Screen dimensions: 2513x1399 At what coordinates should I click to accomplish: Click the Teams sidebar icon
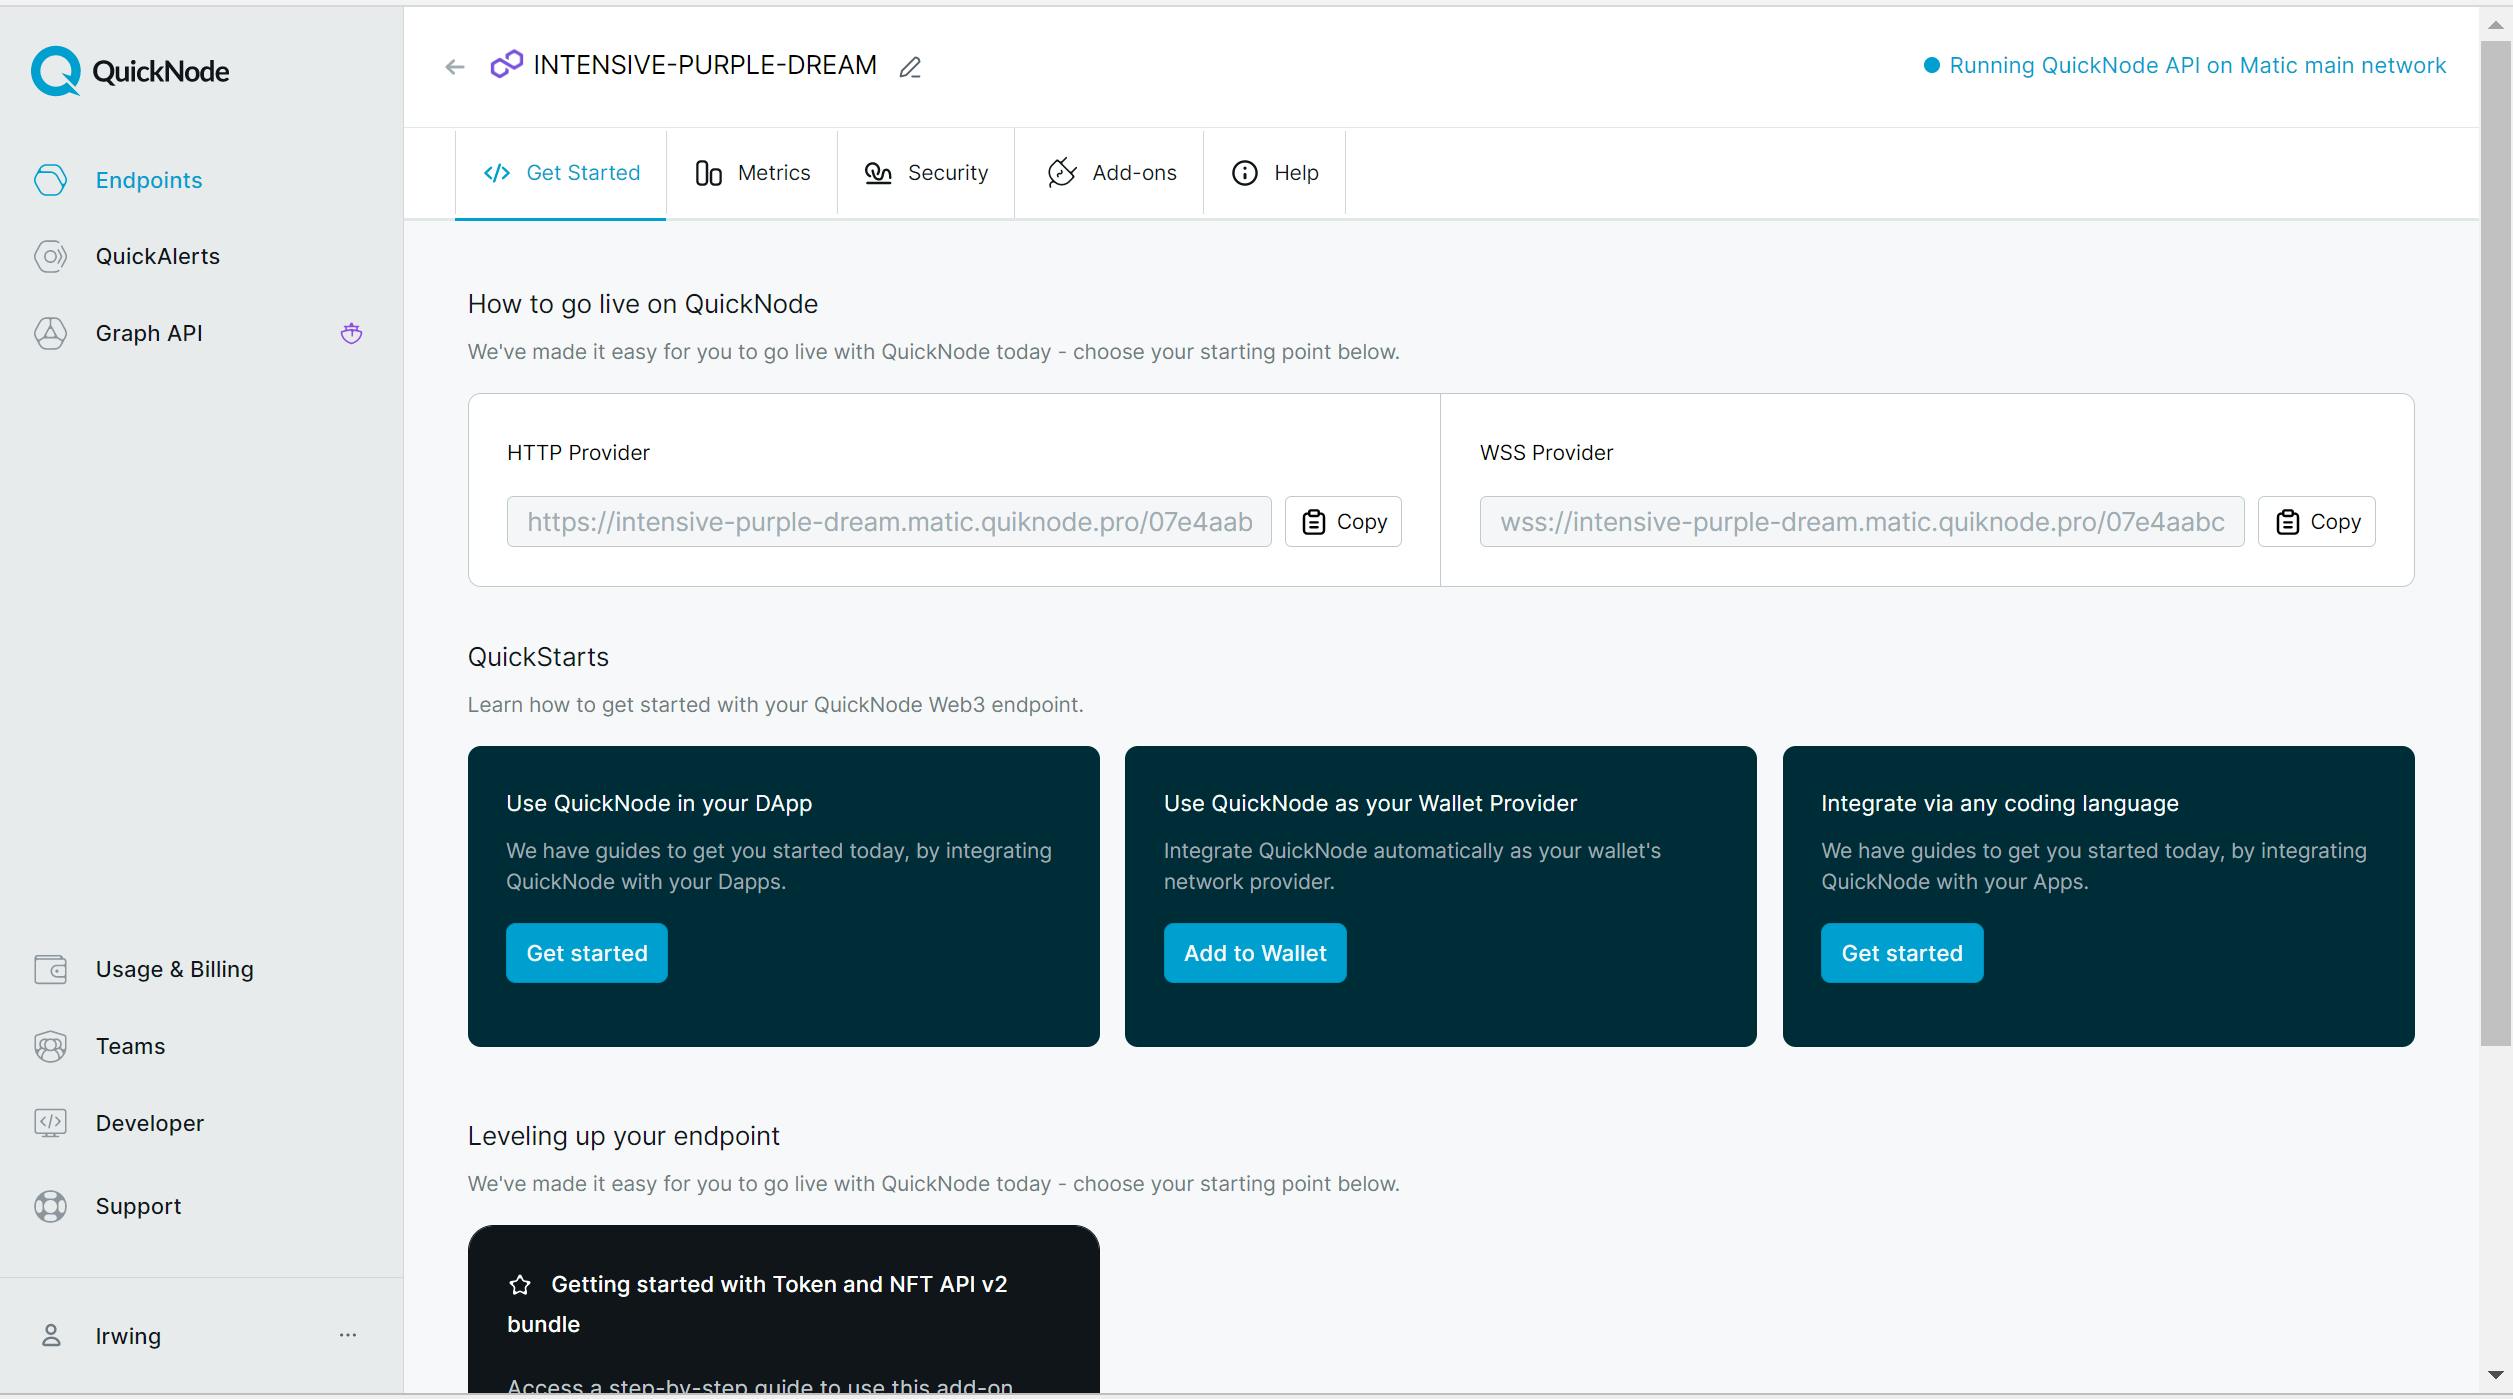50,1046
